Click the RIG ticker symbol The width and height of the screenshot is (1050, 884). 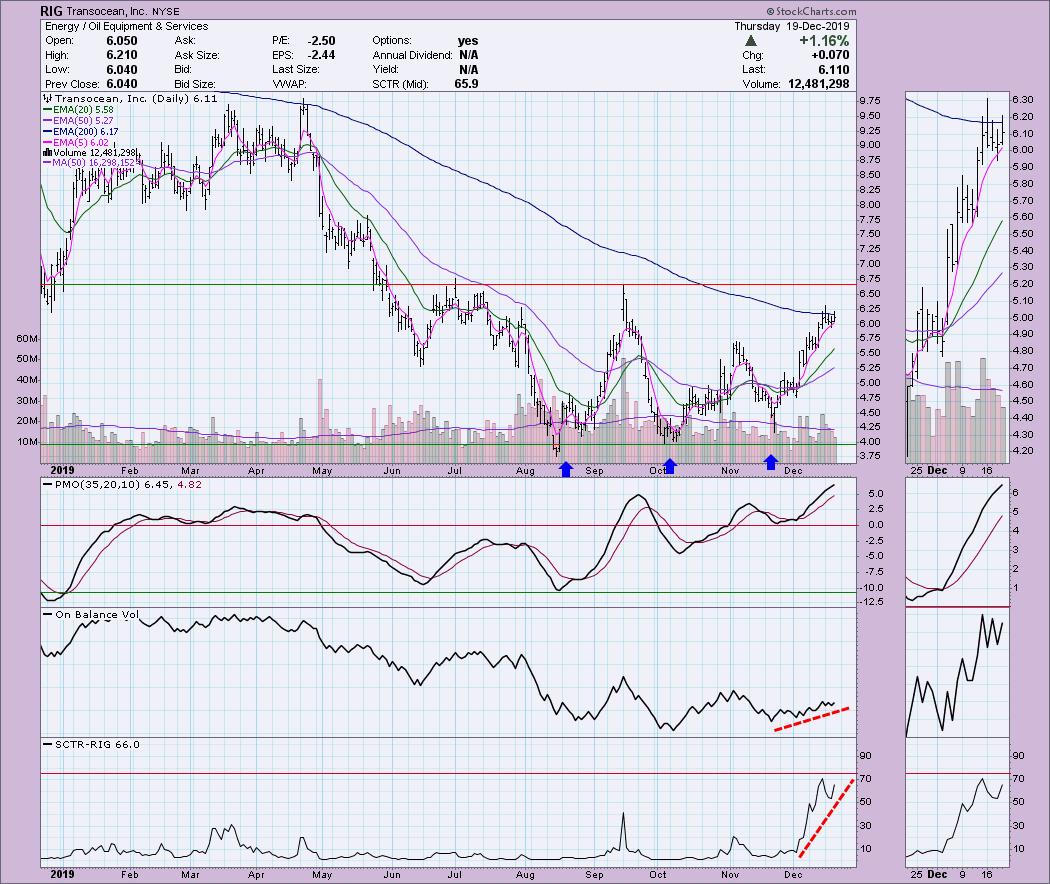[50, 11]
